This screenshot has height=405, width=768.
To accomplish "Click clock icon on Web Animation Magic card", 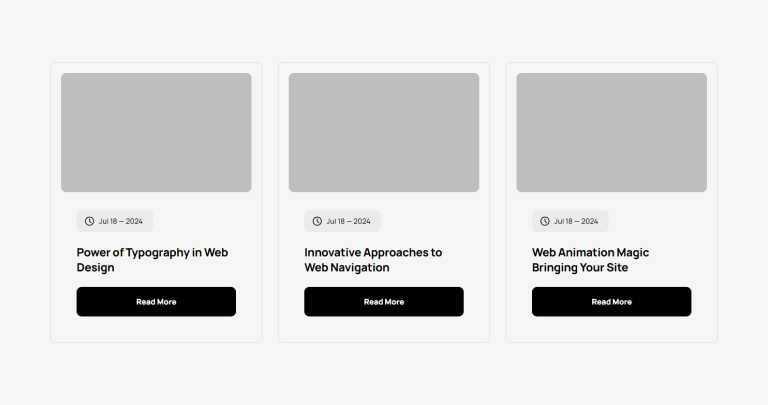I will point(545,221).
